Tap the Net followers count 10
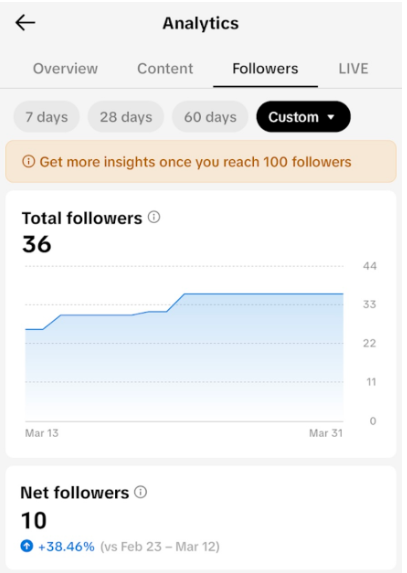This screenshot has width=407, height=573. (34, 520)
